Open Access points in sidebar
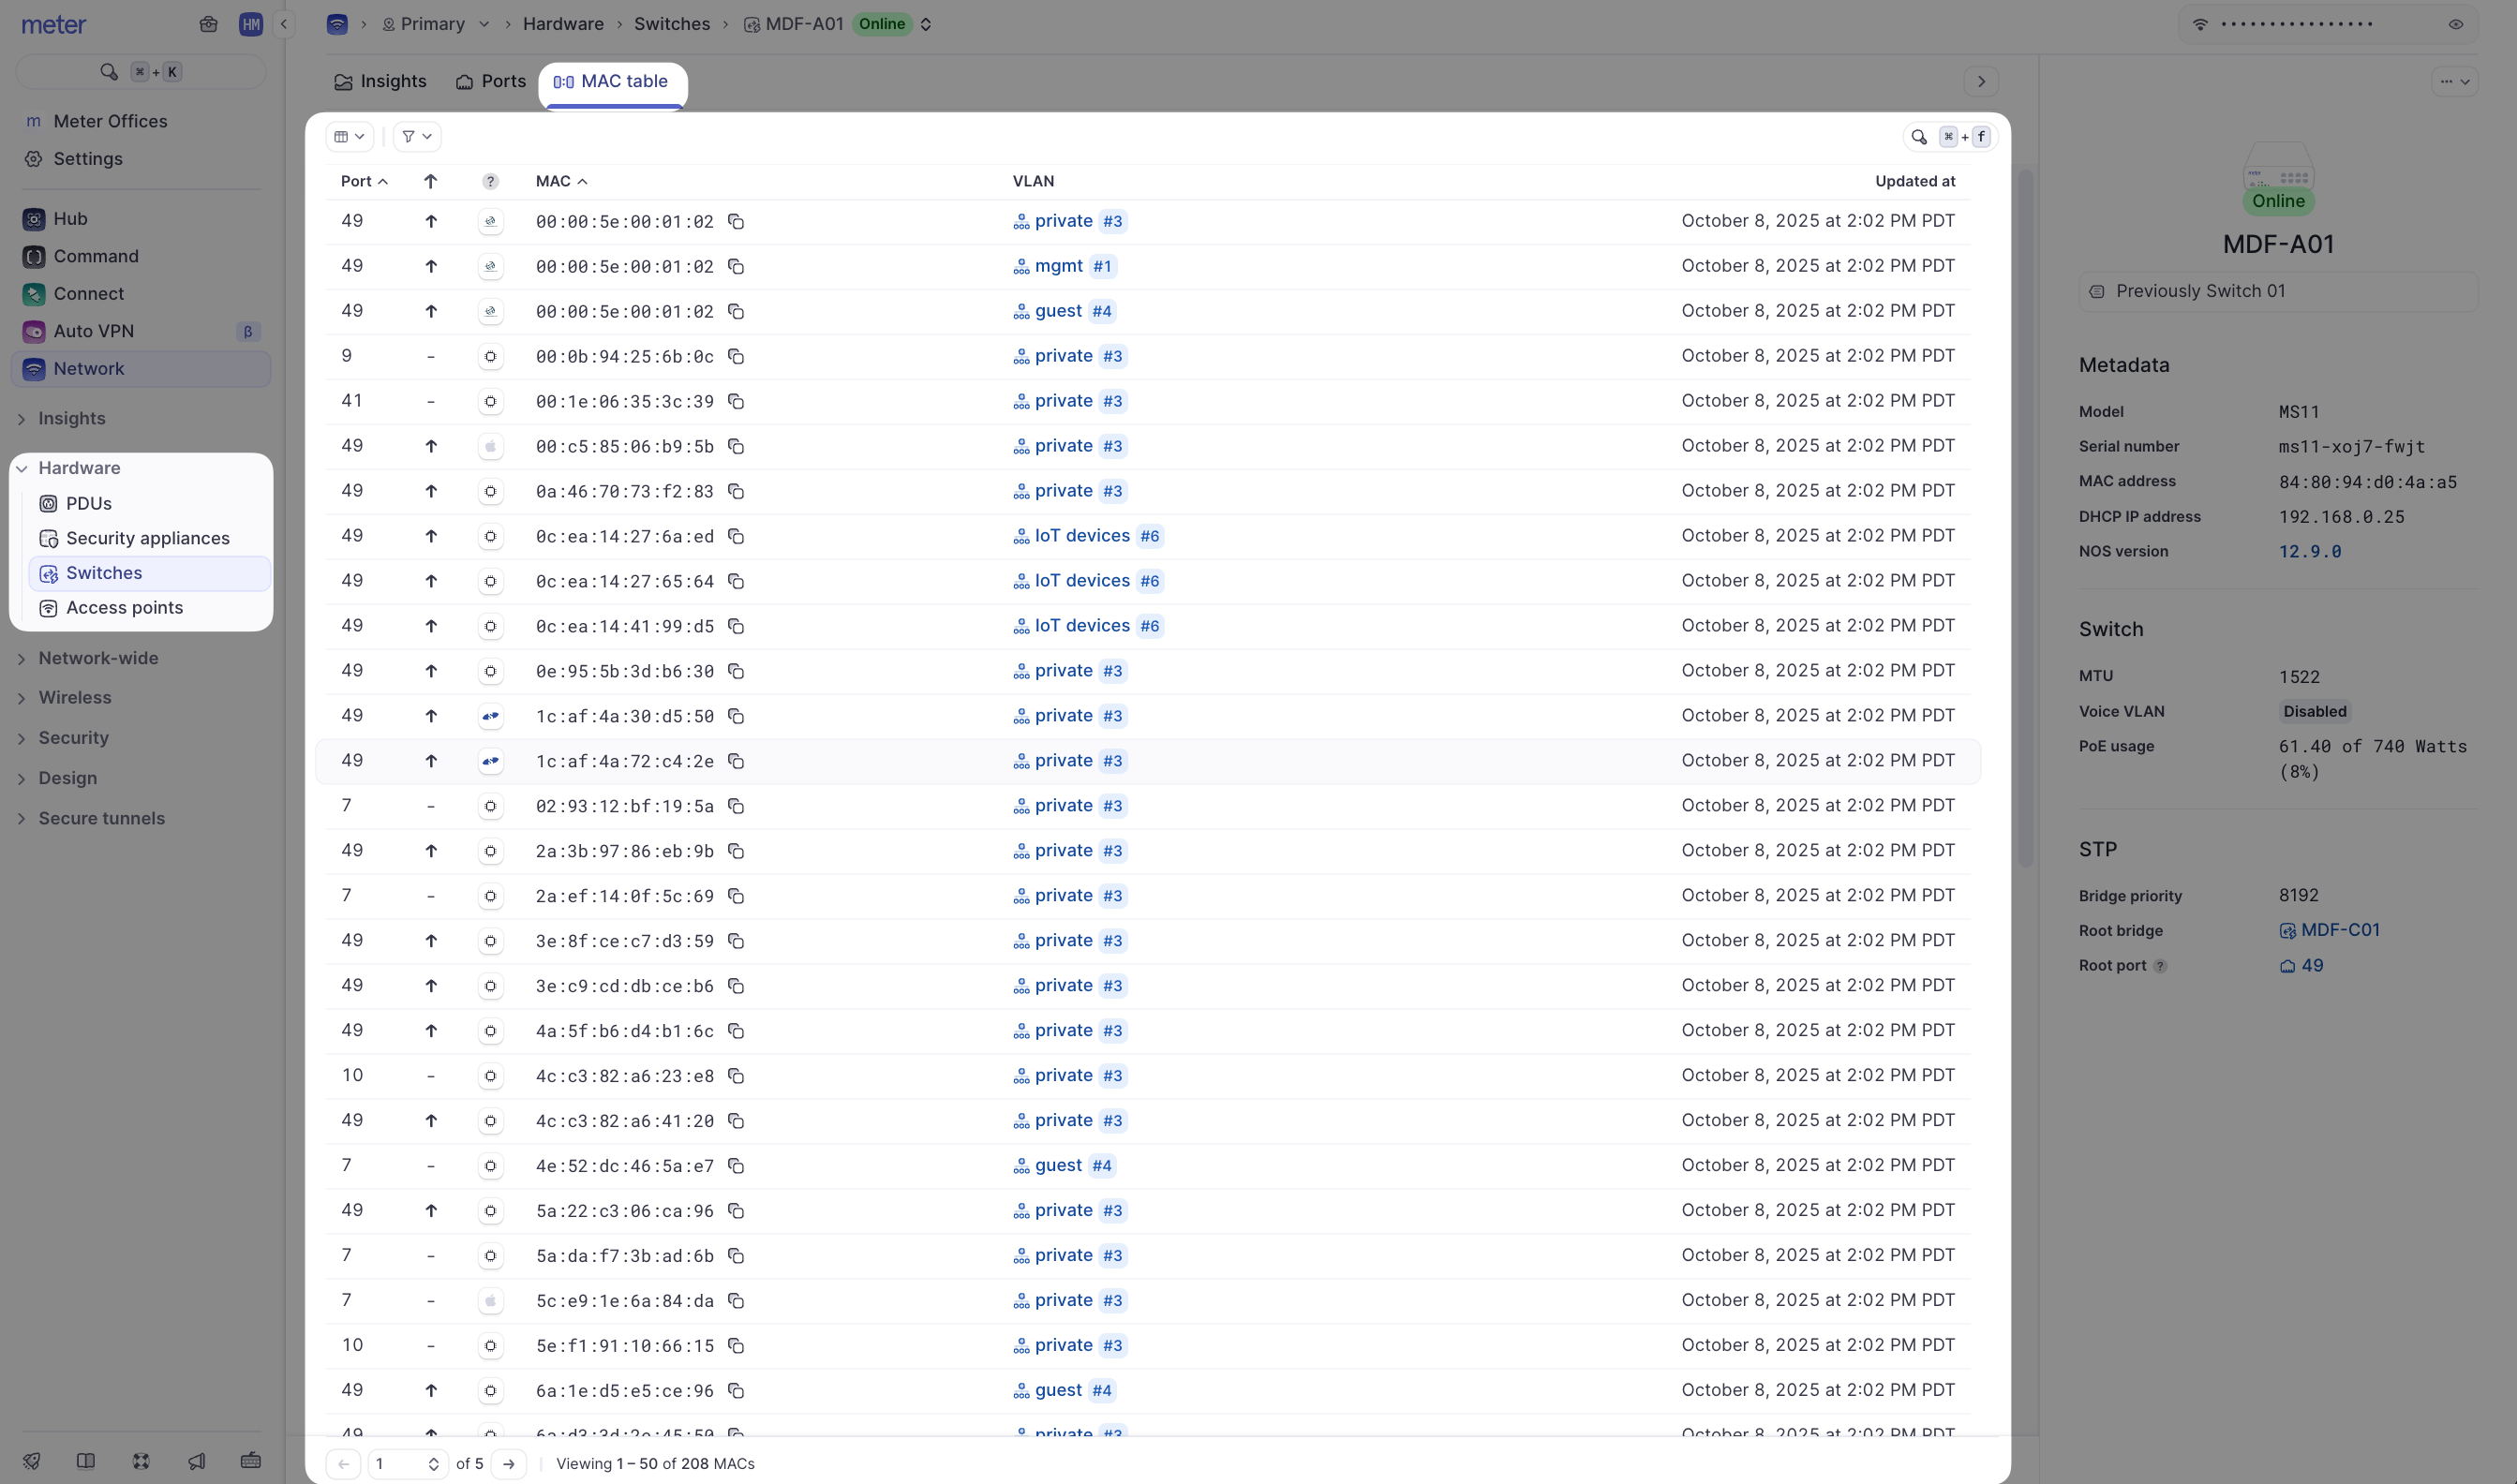2517x1484 pixels. pos(124,608)
